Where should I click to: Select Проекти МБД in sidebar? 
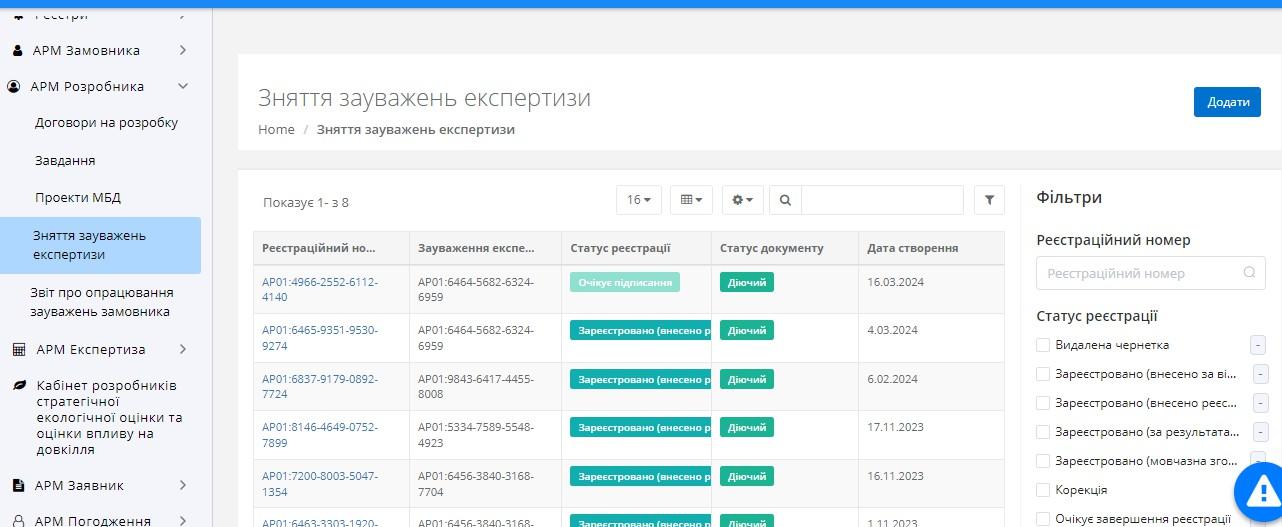(x=78, y=198)
